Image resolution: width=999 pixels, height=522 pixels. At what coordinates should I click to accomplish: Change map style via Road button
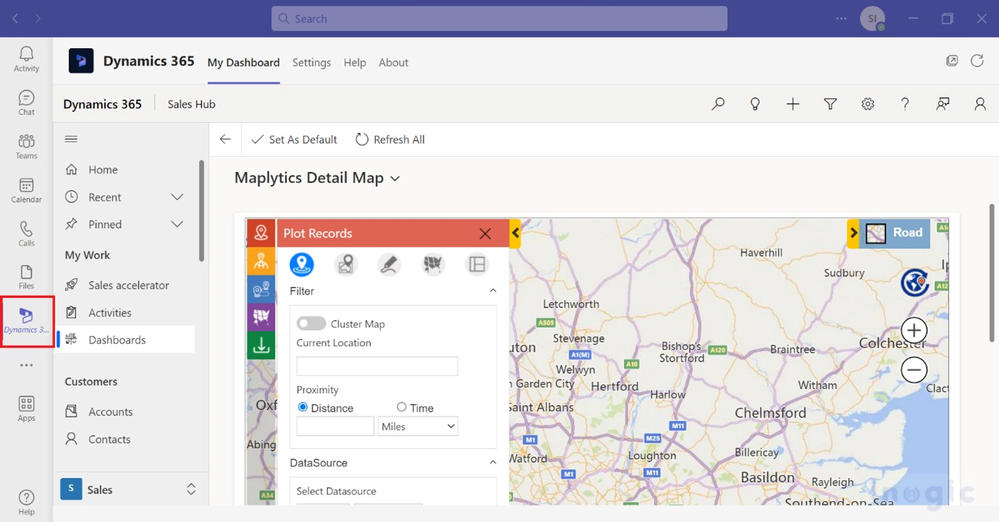point(895,233)
